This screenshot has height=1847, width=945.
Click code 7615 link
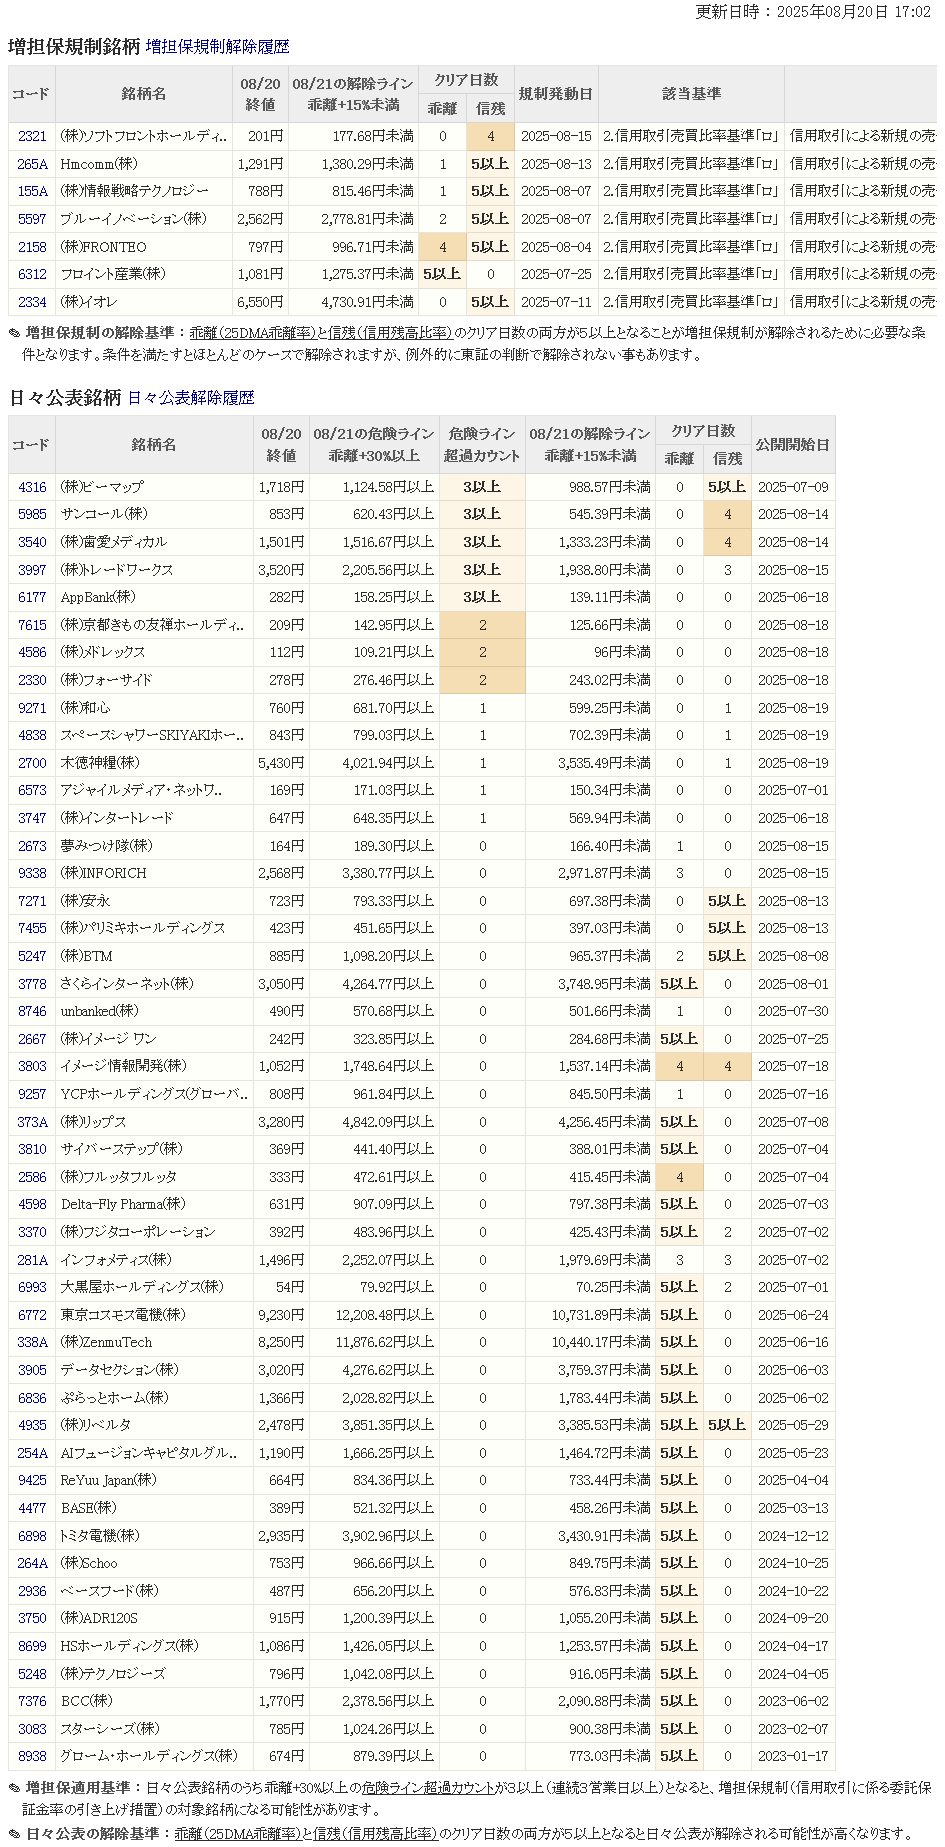click(32, 625)
